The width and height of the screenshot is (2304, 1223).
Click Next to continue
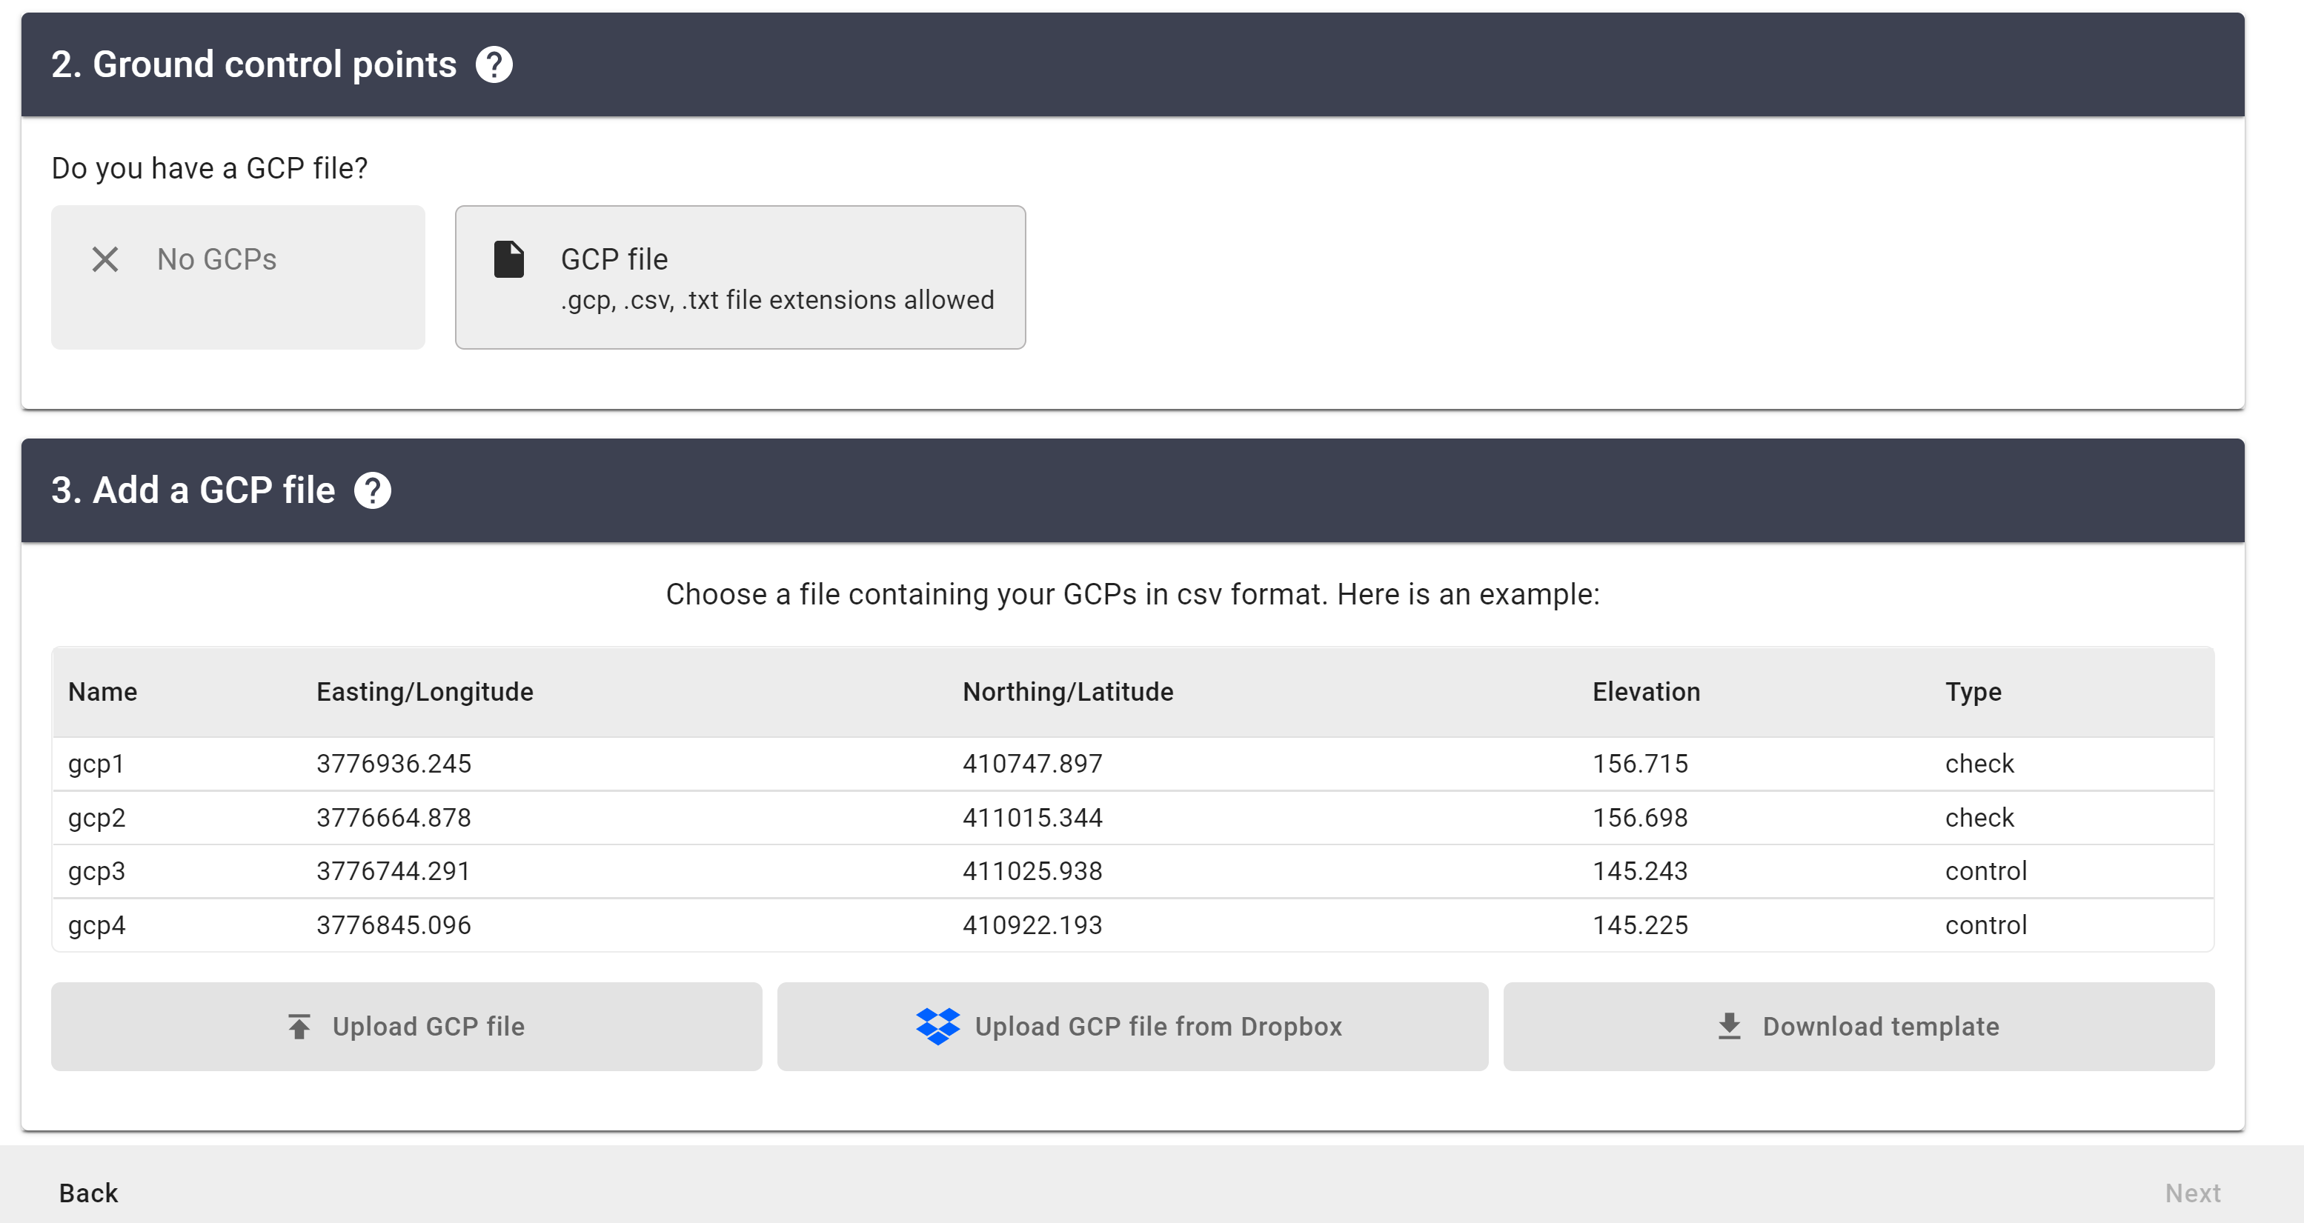point(2192,1193)
